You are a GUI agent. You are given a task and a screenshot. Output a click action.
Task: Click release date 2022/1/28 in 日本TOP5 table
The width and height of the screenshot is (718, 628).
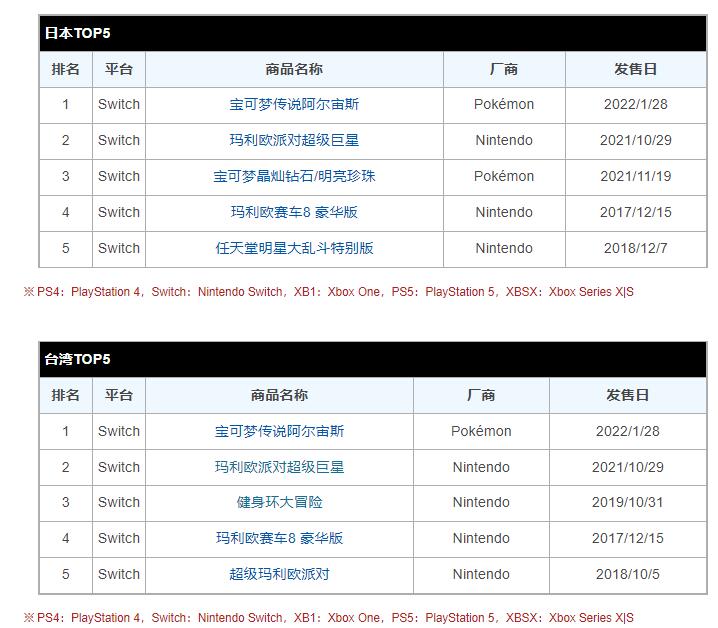coord(636,104)
